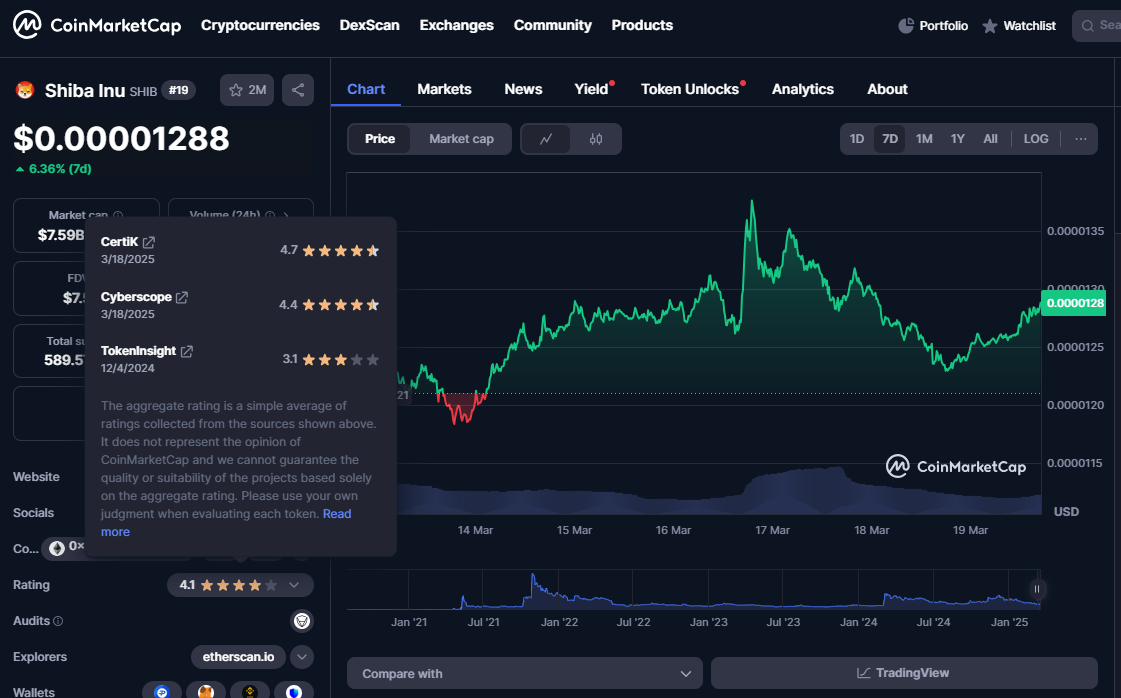The image size is (1121, 698).
Task: Open the DexScan menu
Action: (x=370, y=25)
